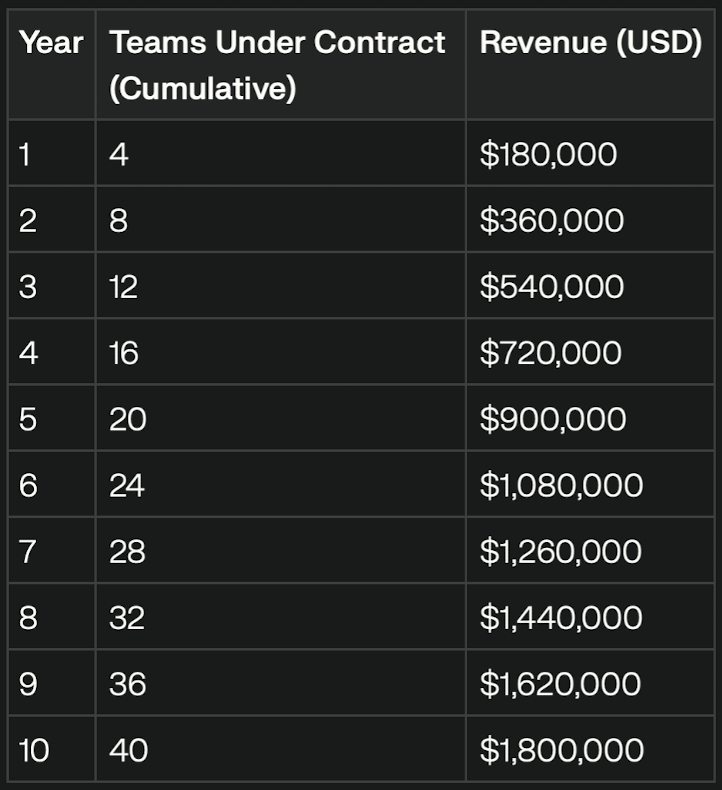Click the $1,800,000 revenue cell
722x790 pixels.
coord(560,749)
